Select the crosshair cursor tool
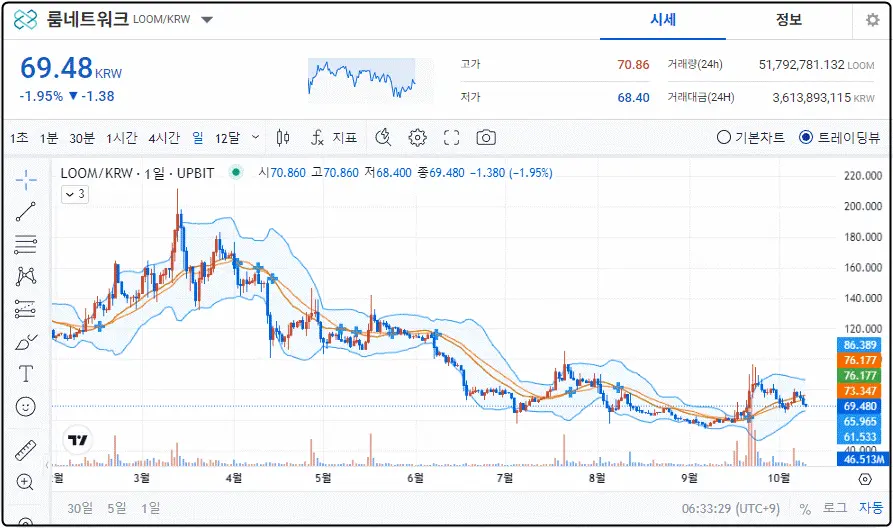This screenshot has width=893, height=528. pos(26,180)
